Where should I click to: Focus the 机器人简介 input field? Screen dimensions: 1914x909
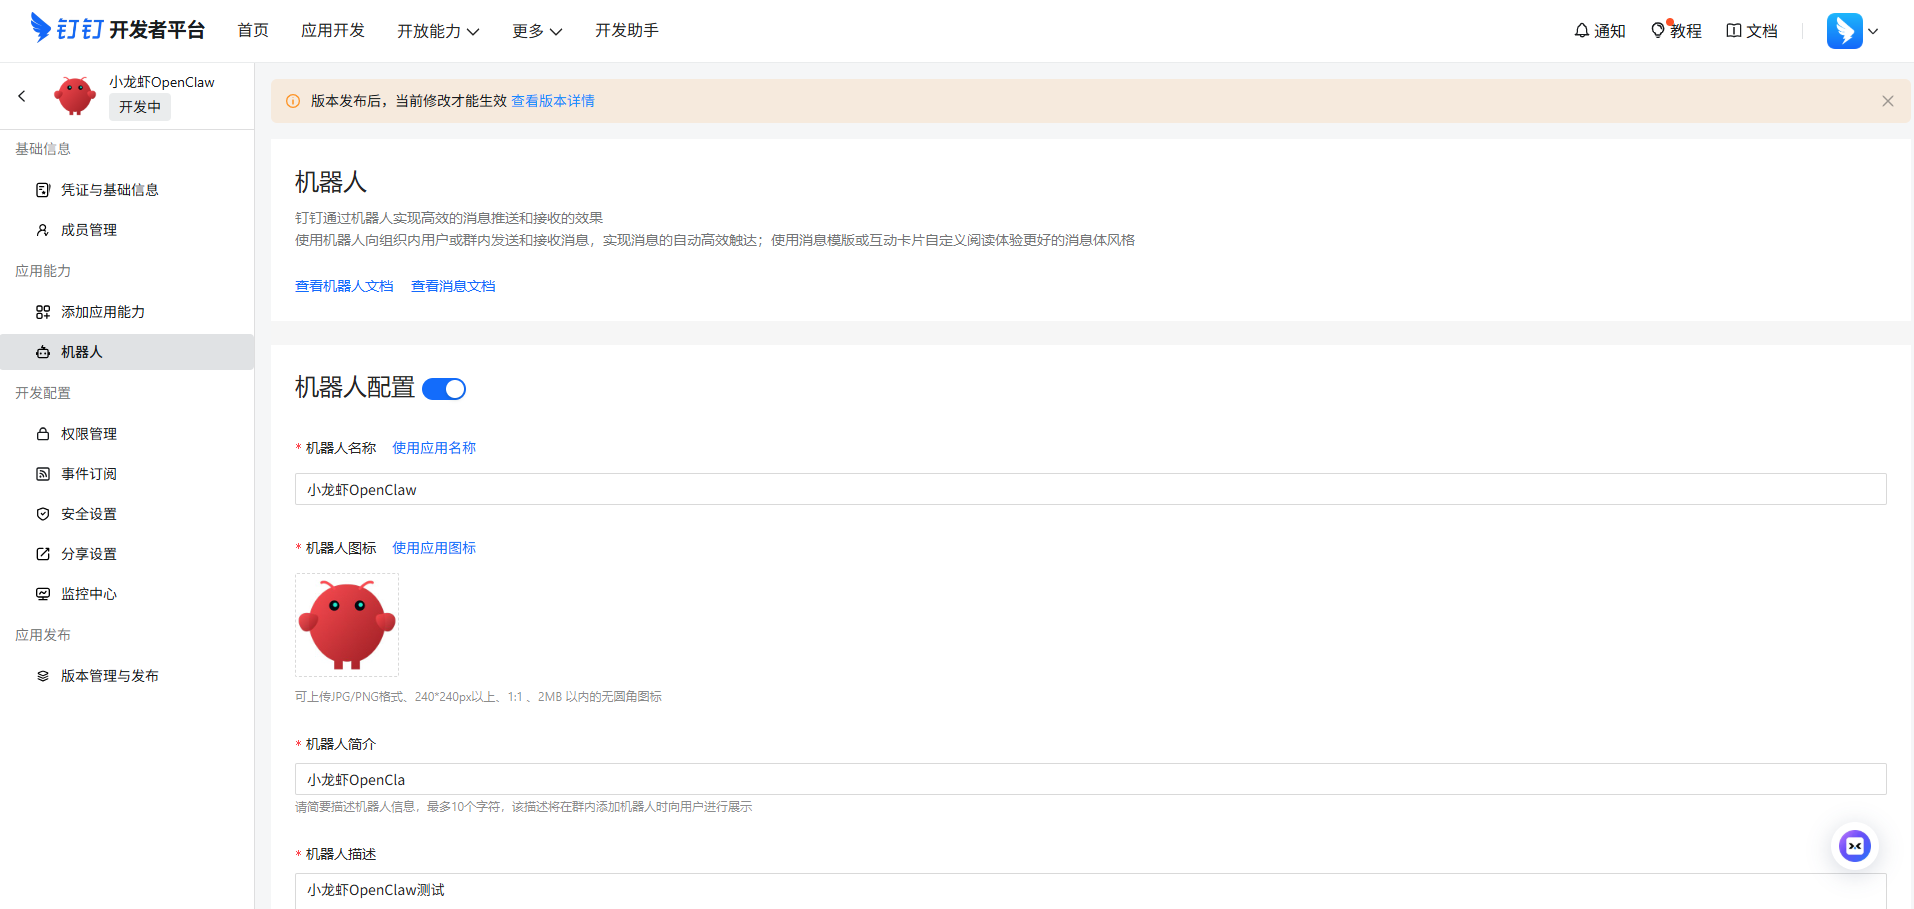(x=1090, y=779)
